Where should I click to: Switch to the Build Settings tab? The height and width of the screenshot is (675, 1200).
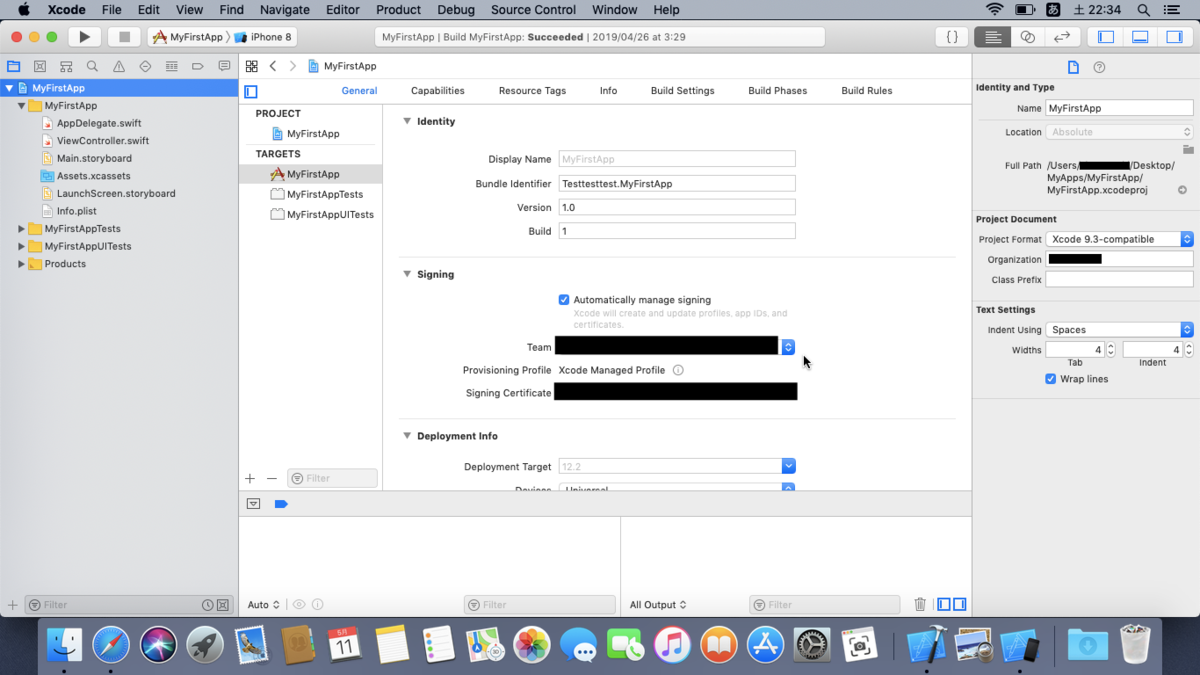683,91
